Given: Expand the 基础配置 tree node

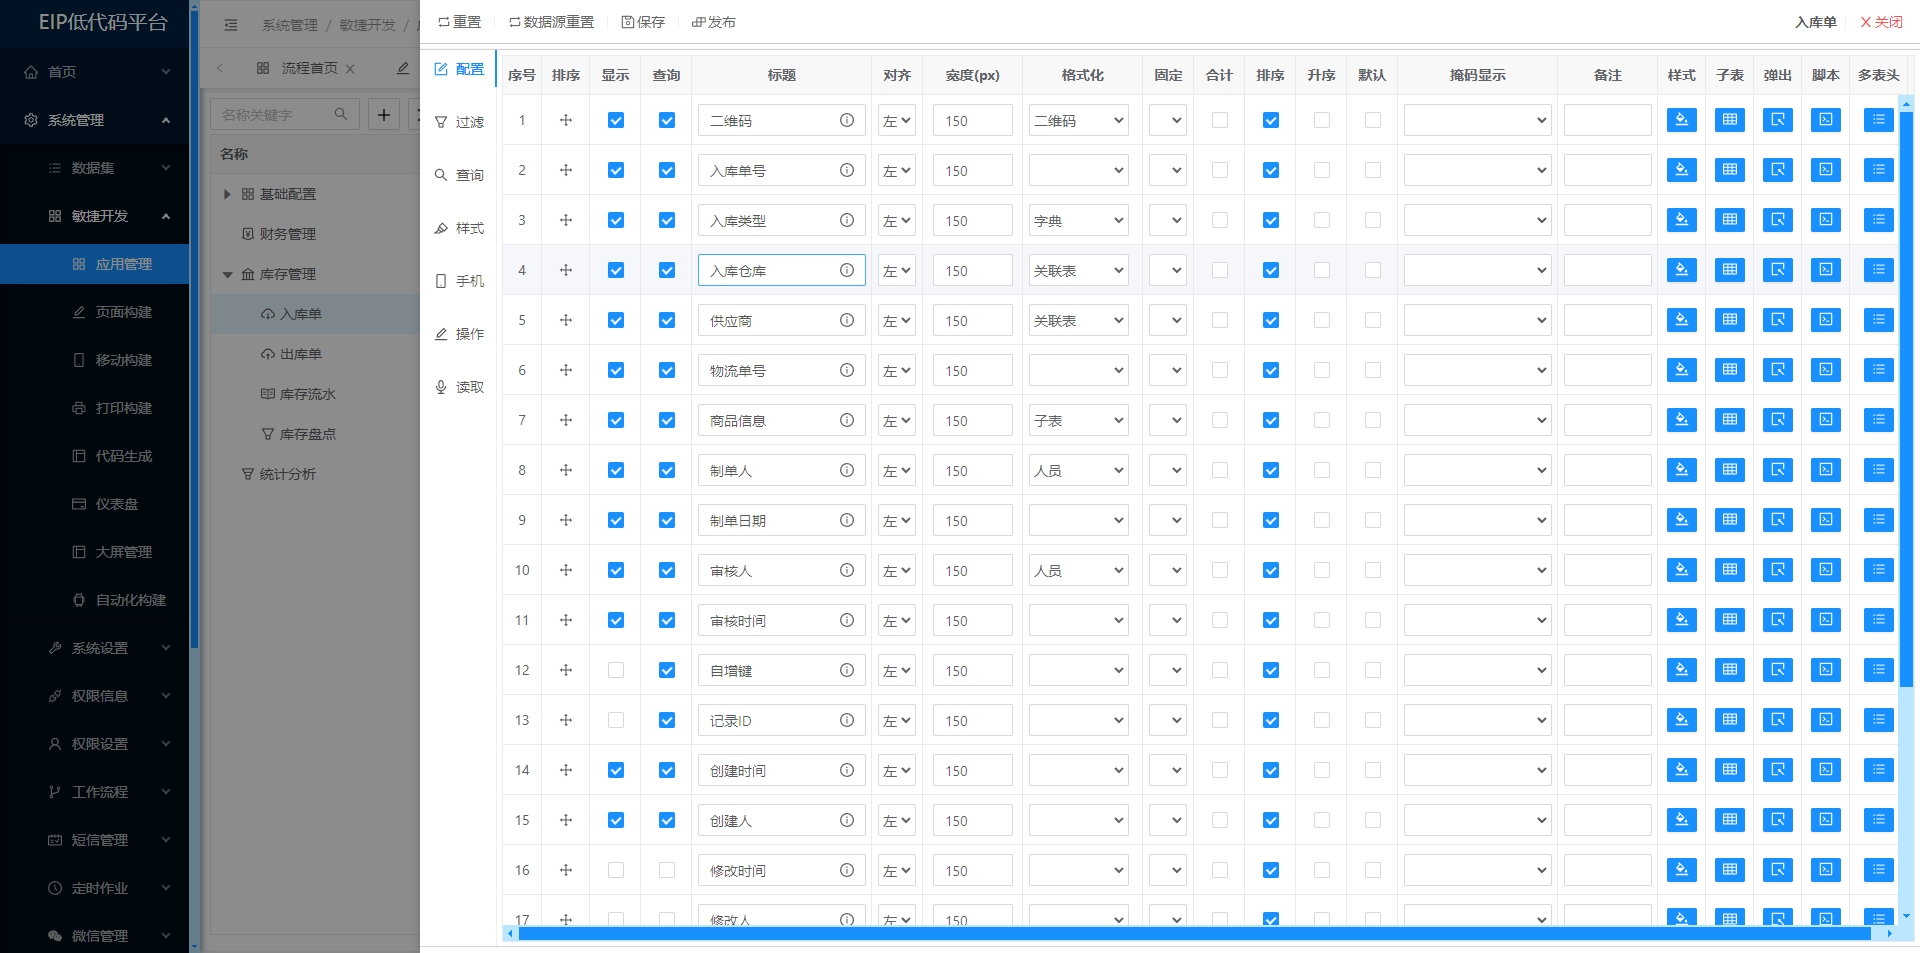Looking at the screenshot, I should pyautogui.click(x=227, y=194).
